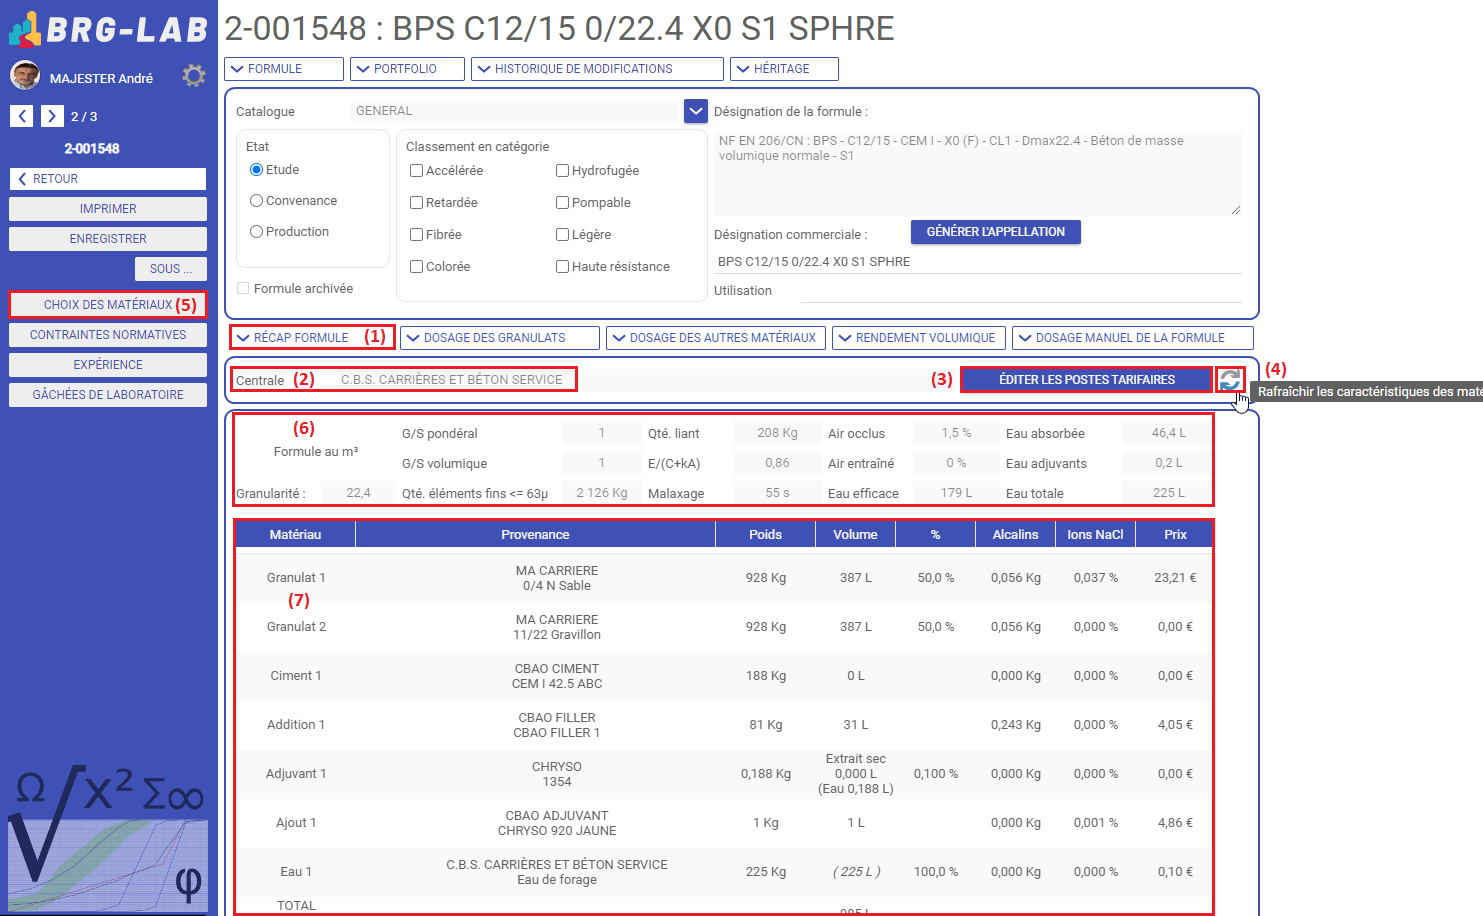Click the Provenance column header
This screenshot has width=1483, height=916.
click(x=536, y=535)
